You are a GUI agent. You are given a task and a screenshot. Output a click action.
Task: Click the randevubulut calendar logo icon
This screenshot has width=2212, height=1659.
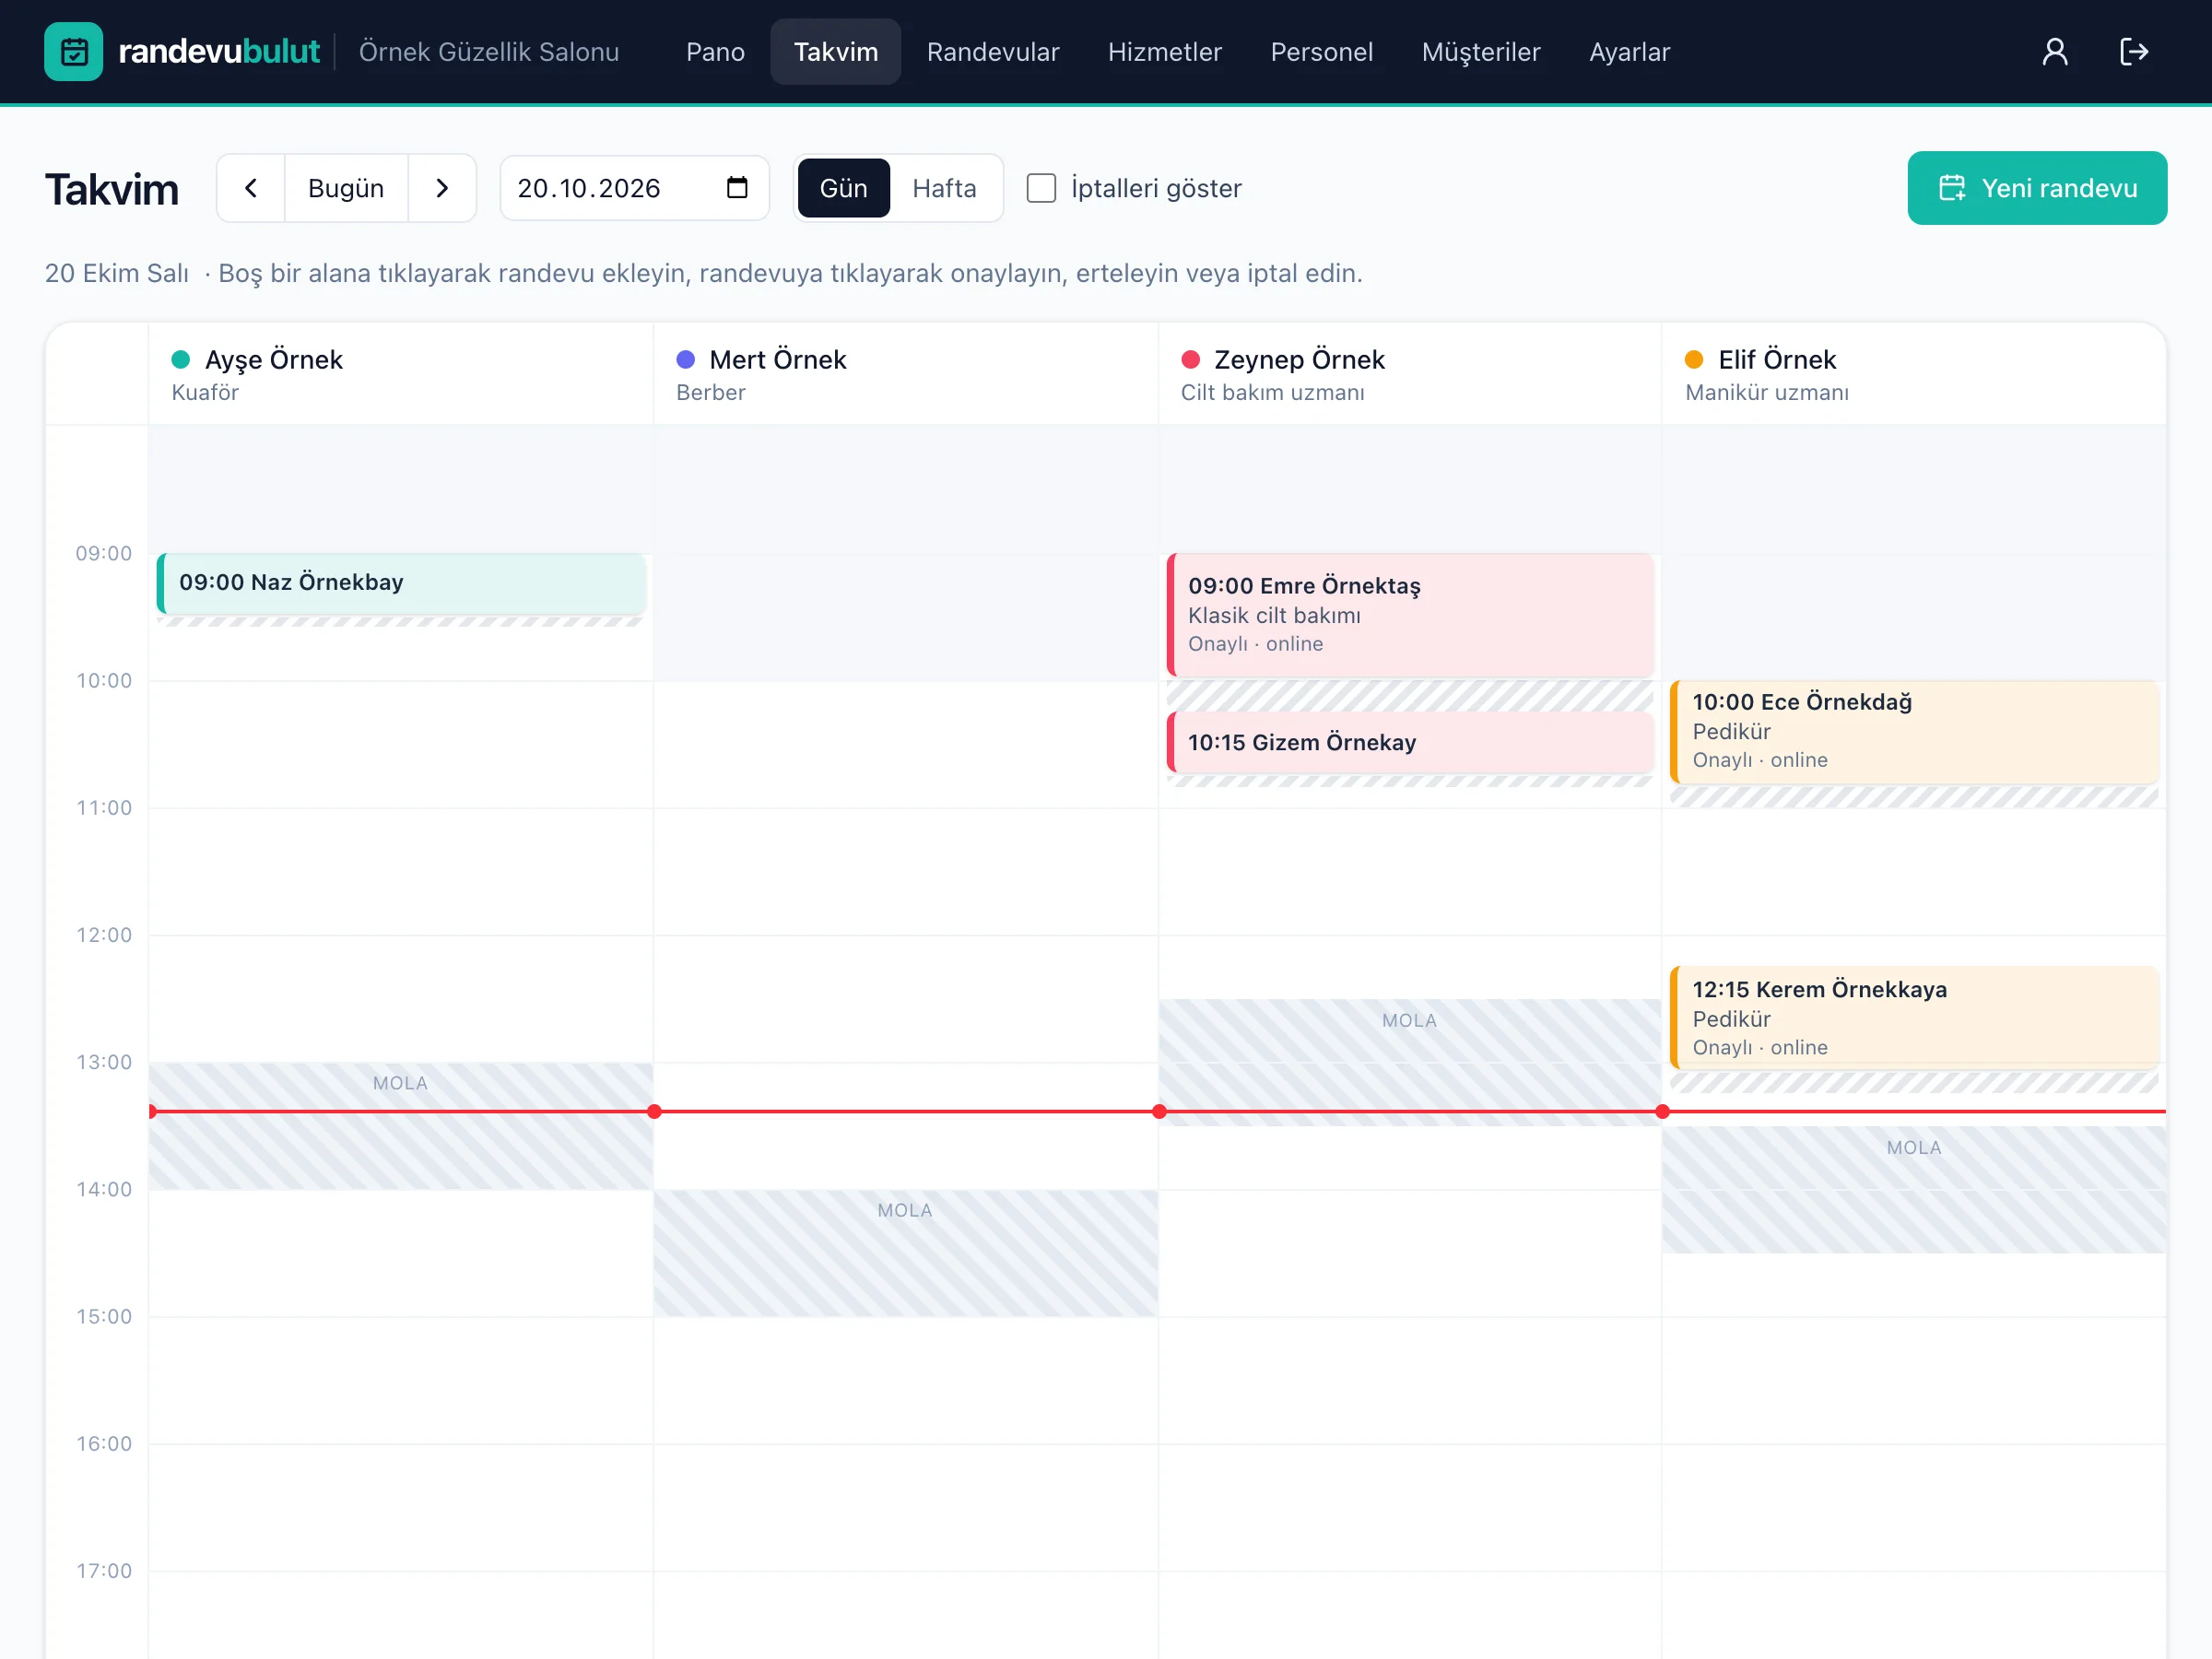pos(73,51)
